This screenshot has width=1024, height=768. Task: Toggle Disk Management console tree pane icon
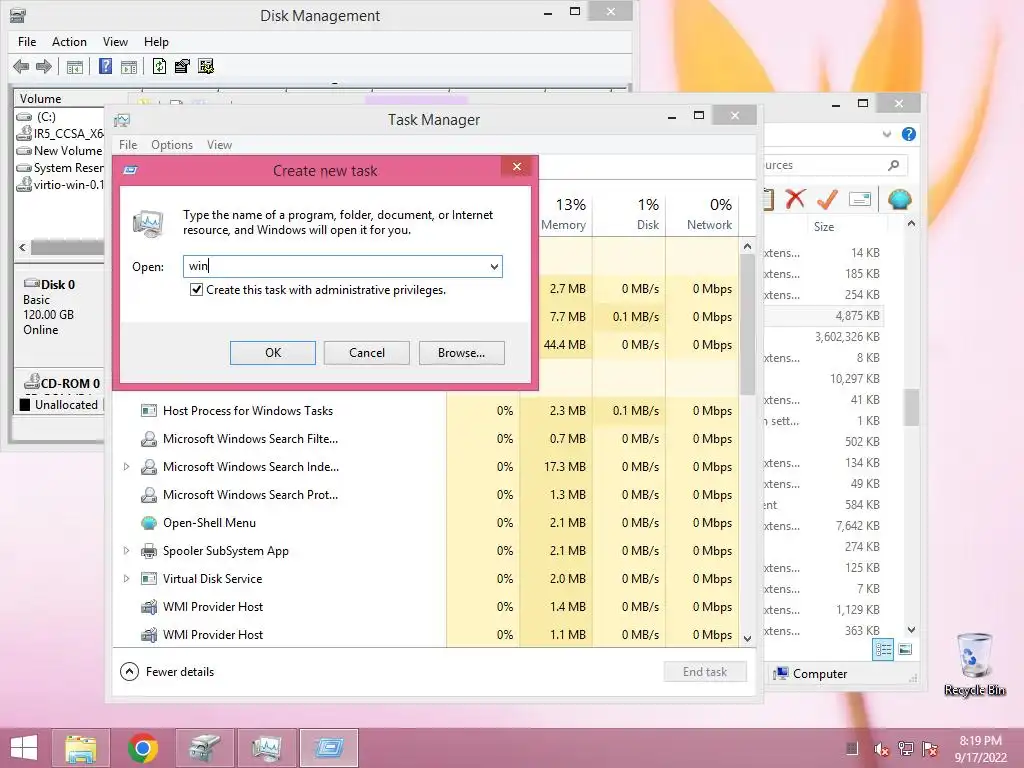75,67
